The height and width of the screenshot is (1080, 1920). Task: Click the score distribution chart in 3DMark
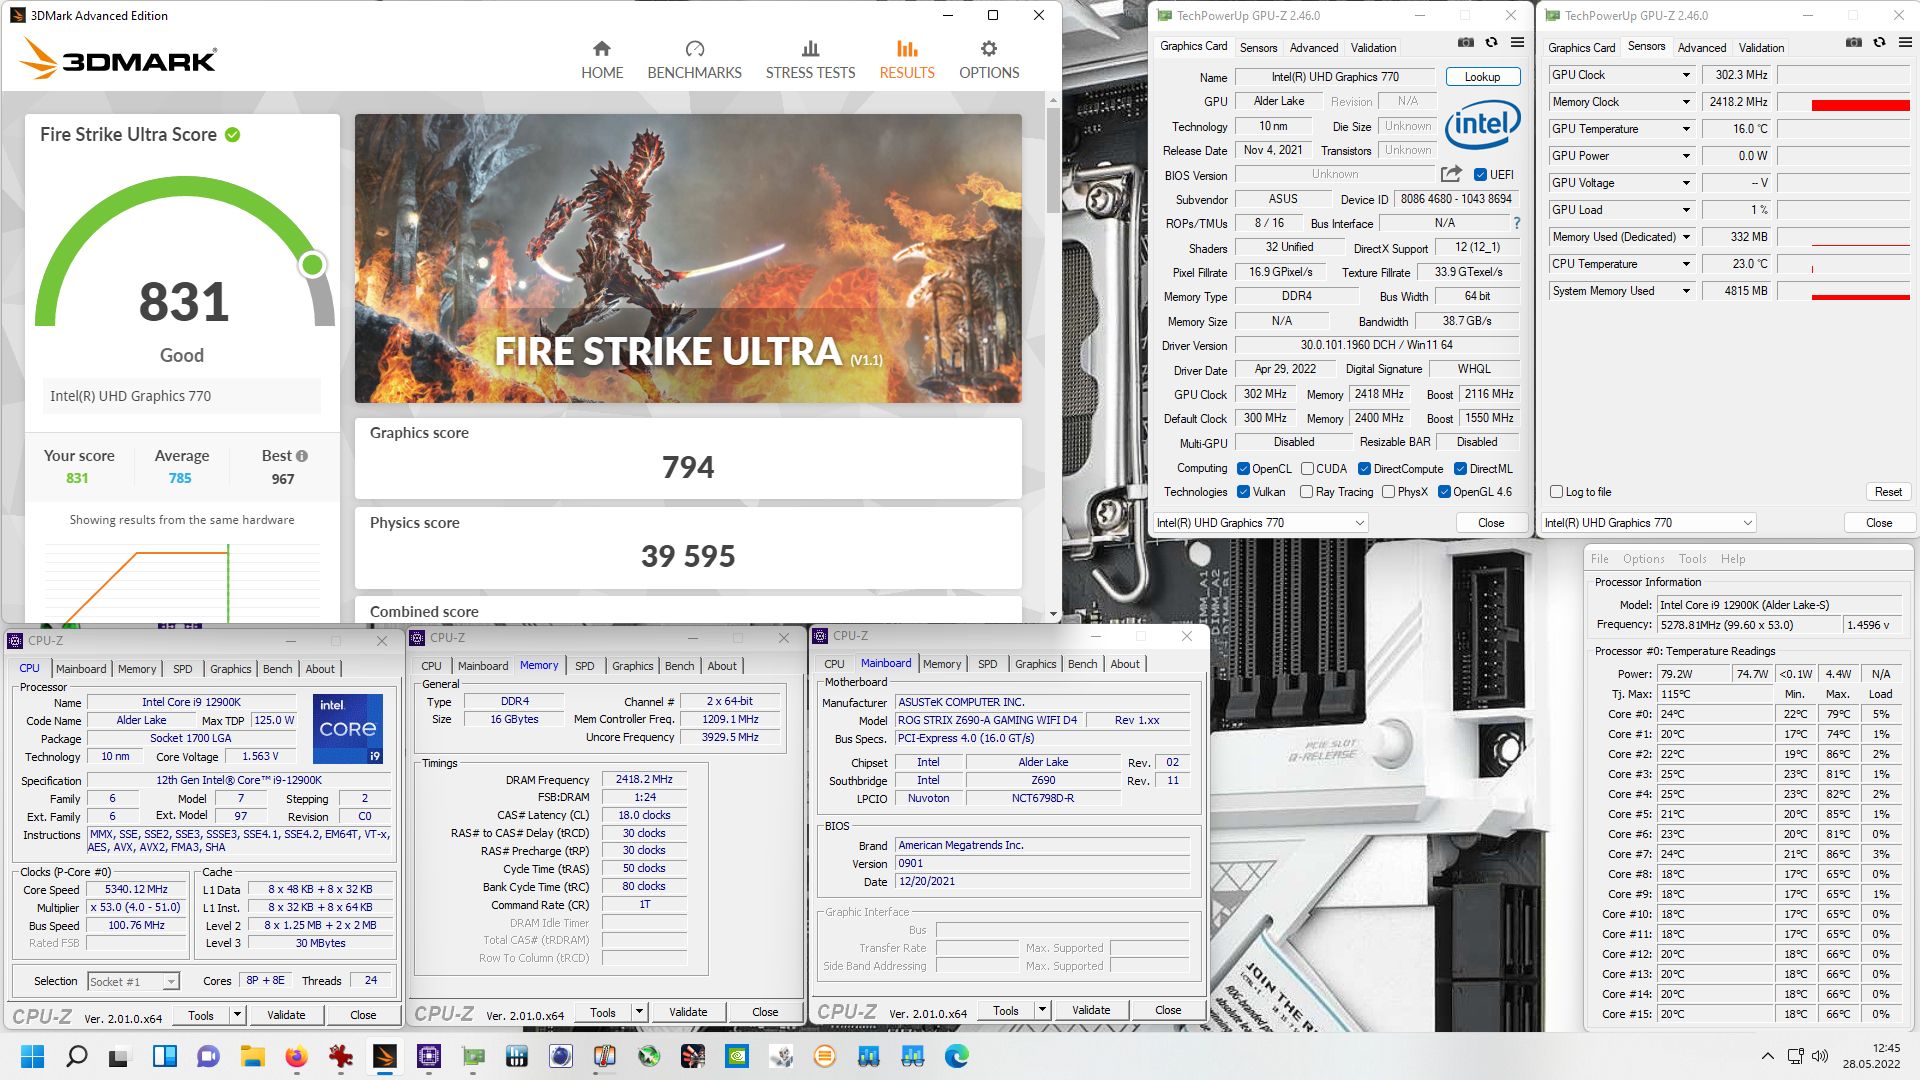pos(182,583)
